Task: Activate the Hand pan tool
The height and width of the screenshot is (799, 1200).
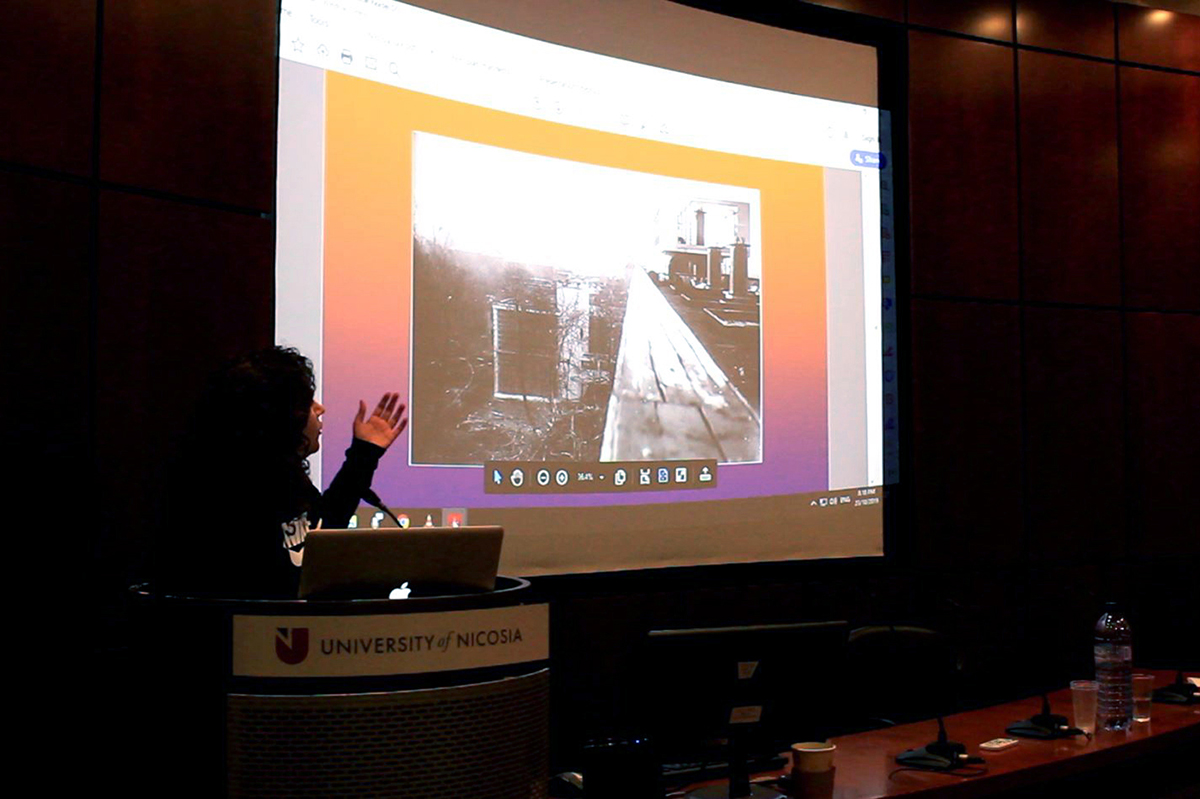Action: 517,477
